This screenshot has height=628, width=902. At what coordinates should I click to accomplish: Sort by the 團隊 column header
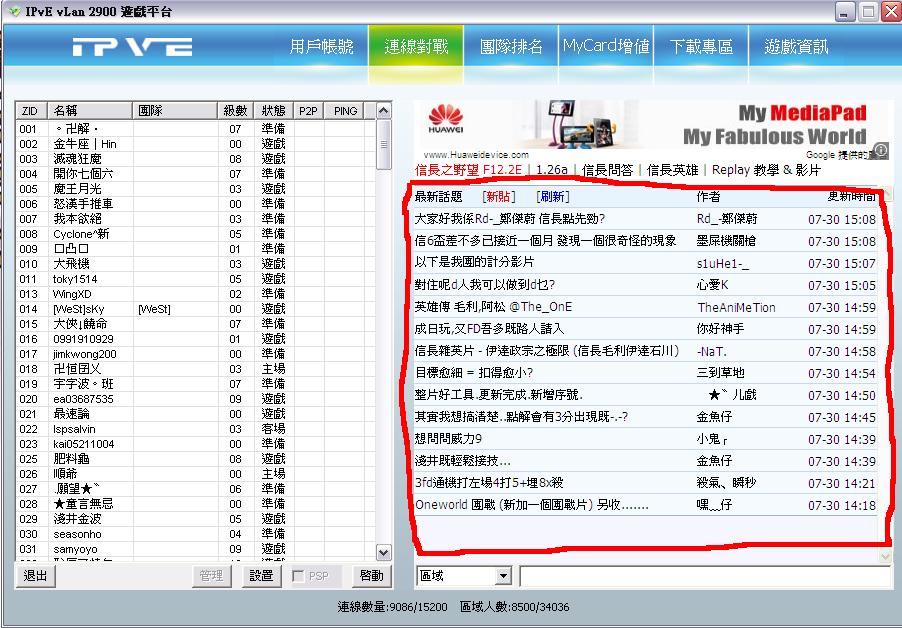point(174,111)
